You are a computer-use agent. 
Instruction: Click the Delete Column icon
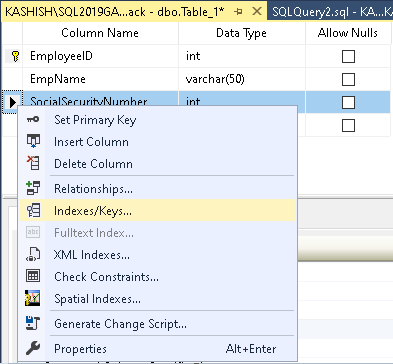(33, 163)
